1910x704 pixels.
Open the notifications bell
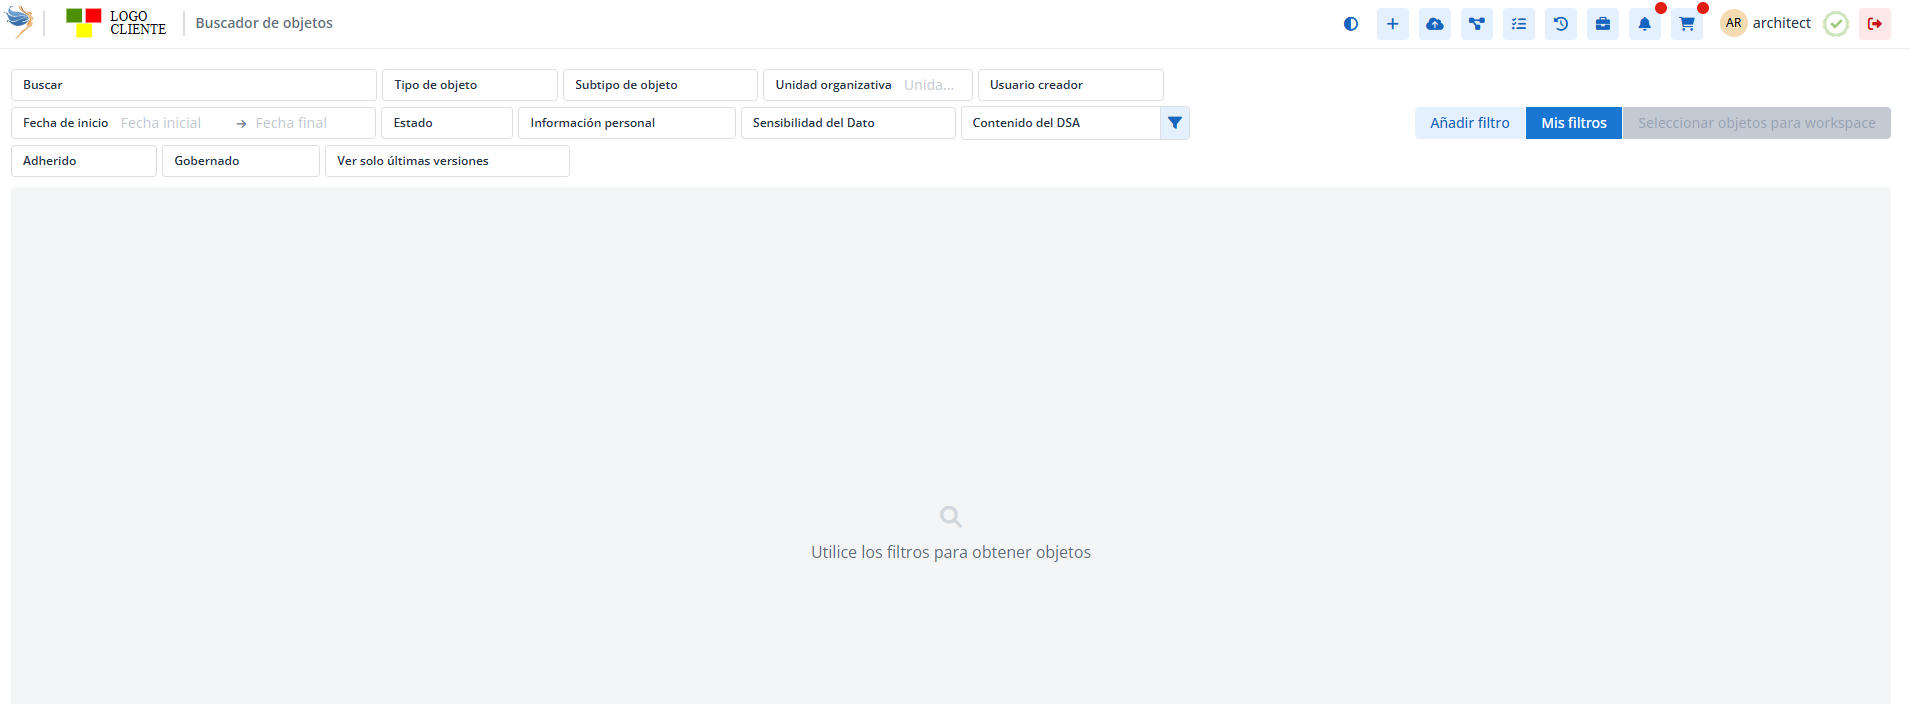(x=1644, y=24)
